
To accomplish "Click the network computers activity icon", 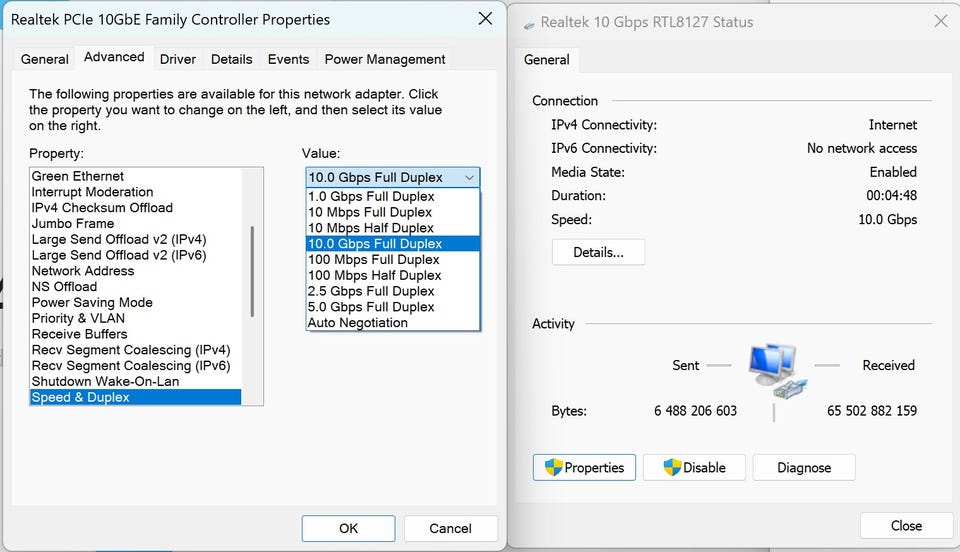I will click(x=778, y=371).
